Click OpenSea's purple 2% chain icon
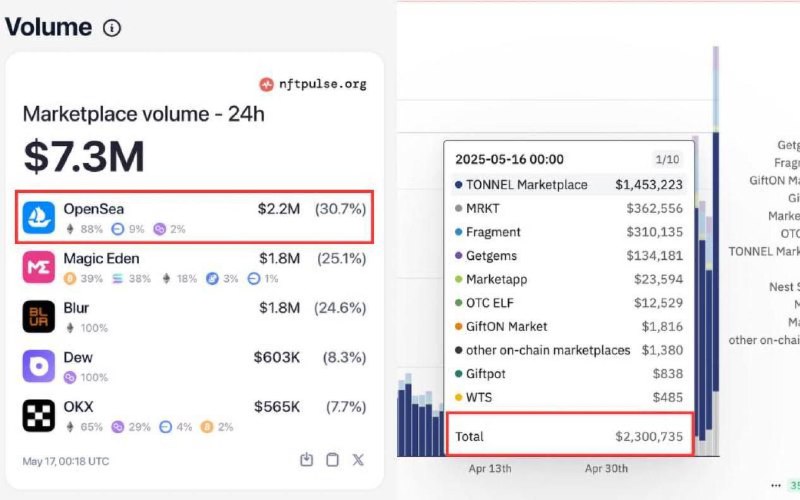This screenshot has height=500, width=800. pyautogui.click(x=160, y=229)
